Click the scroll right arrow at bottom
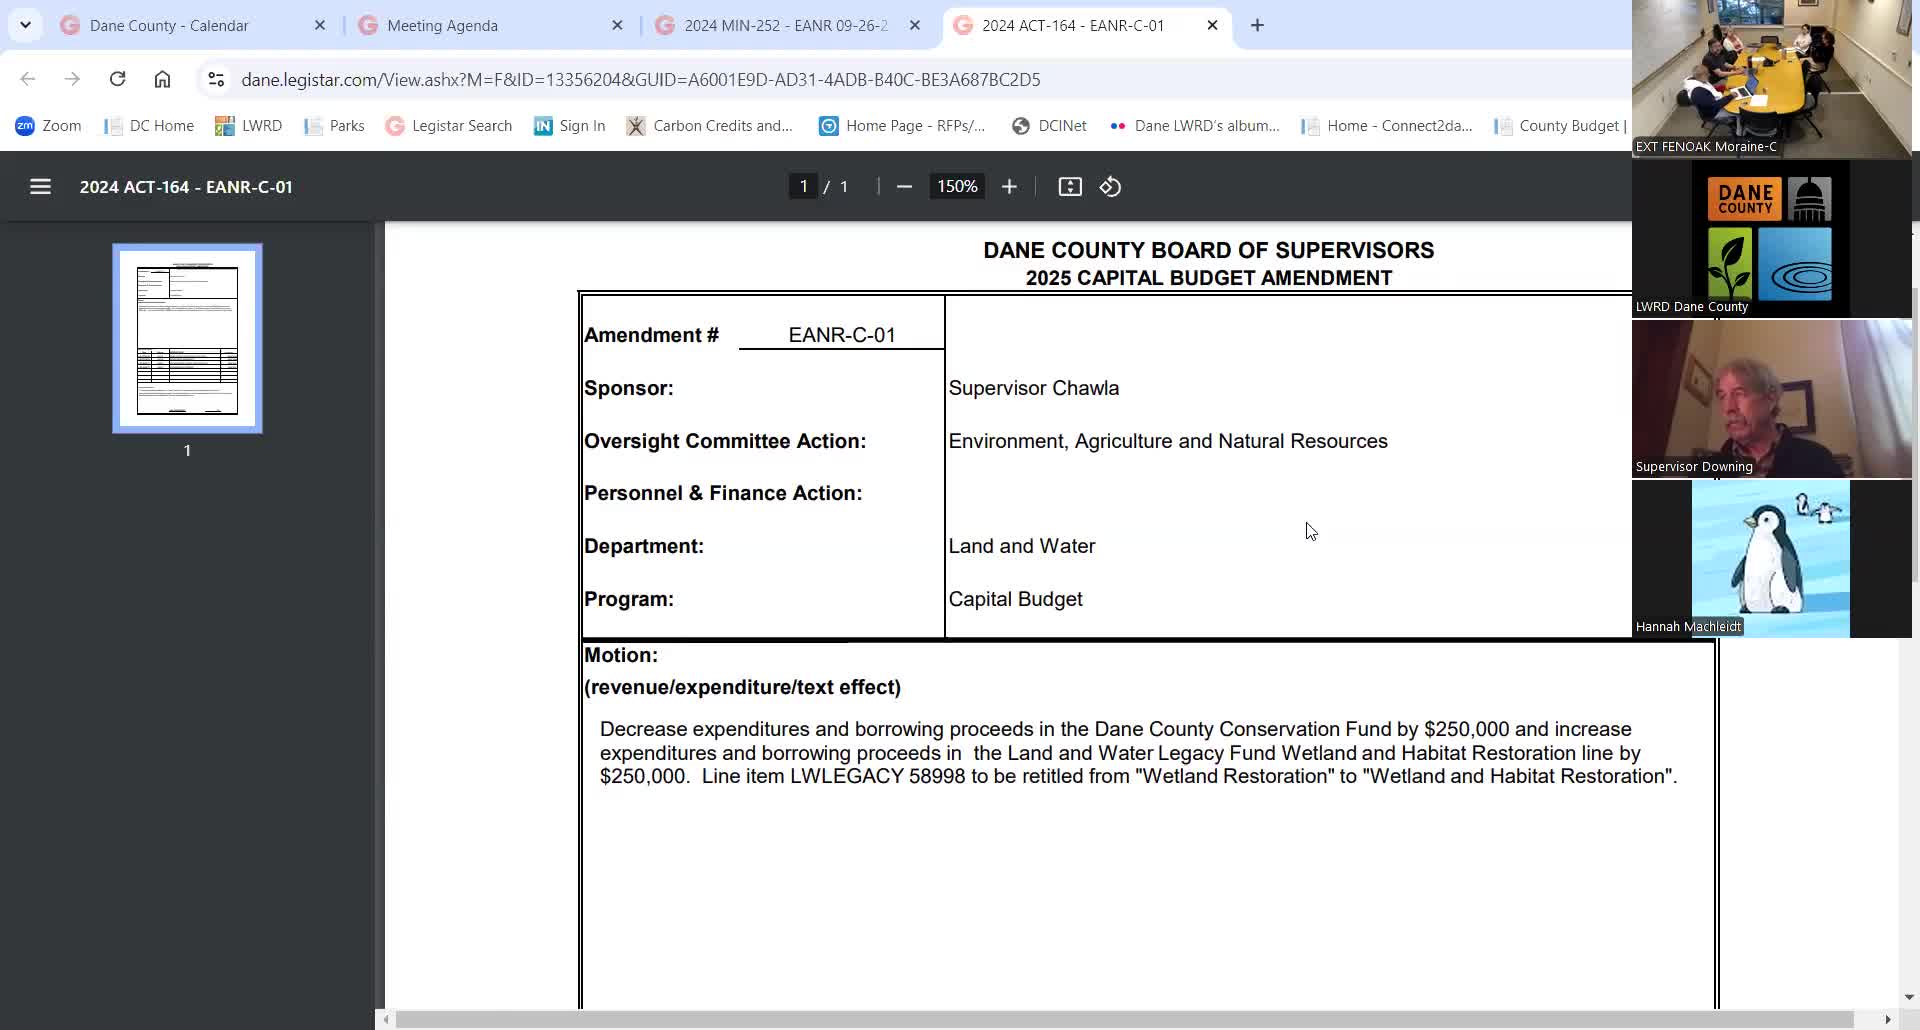Viewport: 1920px width, 1030px height. point(1888,1019)
